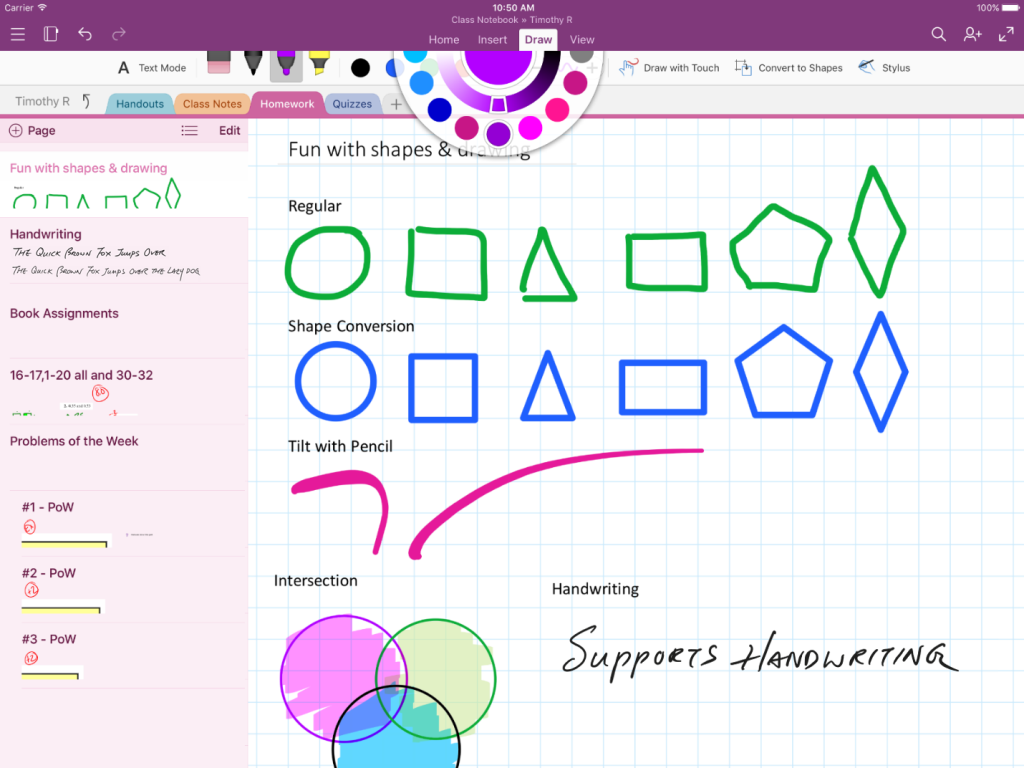The image size is (1024, 768).
Task: Pick the black ink color swatch
Action: point(360,68)
